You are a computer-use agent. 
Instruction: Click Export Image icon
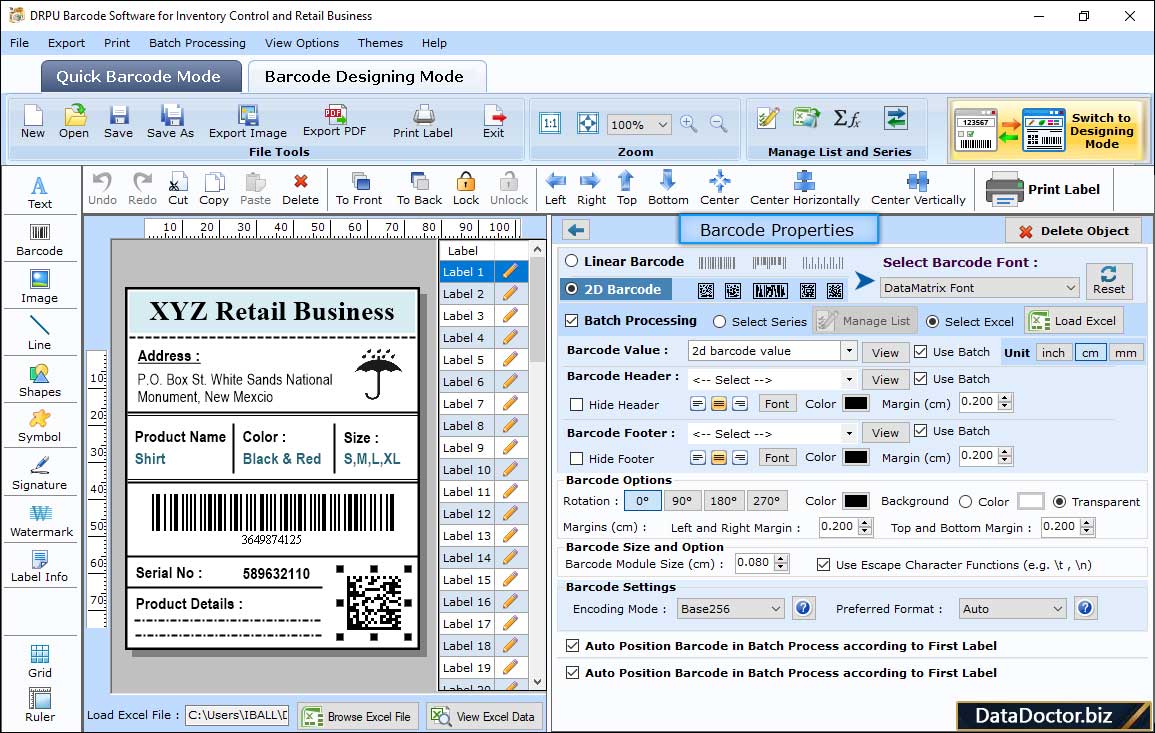[248, 122]
